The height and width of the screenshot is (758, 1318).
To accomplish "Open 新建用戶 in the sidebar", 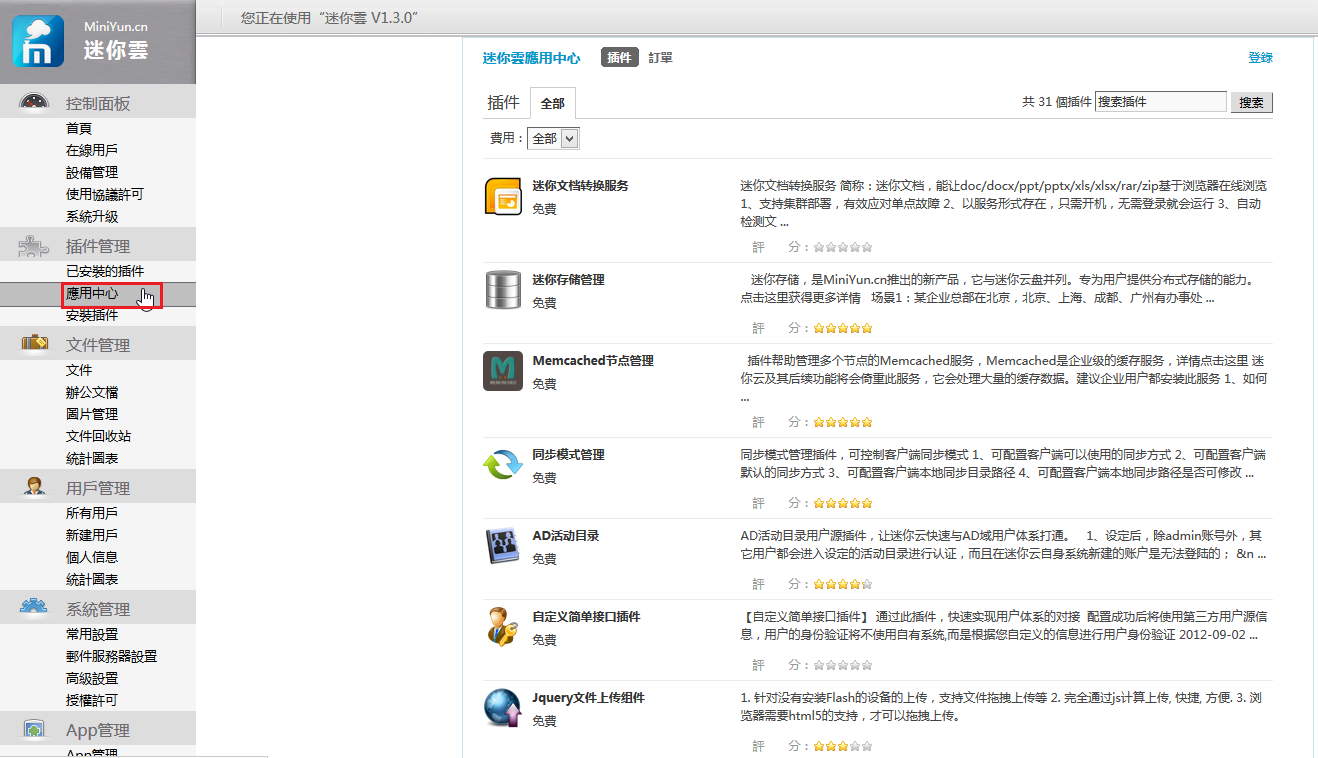I will [x=92, y=535].
